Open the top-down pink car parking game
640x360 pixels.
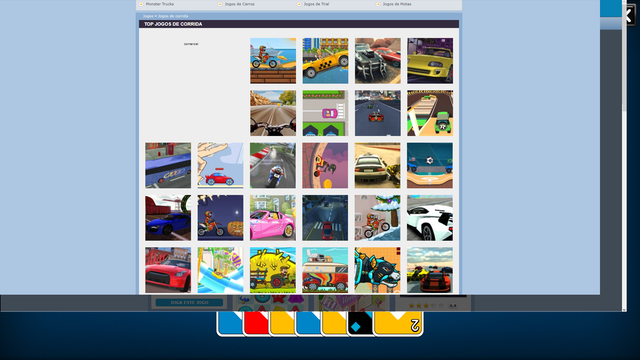325,113
